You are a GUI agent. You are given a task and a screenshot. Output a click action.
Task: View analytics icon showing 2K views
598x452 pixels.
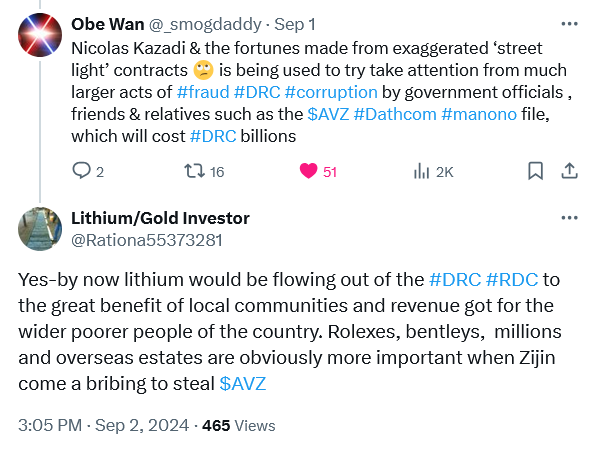click(421, 171)
